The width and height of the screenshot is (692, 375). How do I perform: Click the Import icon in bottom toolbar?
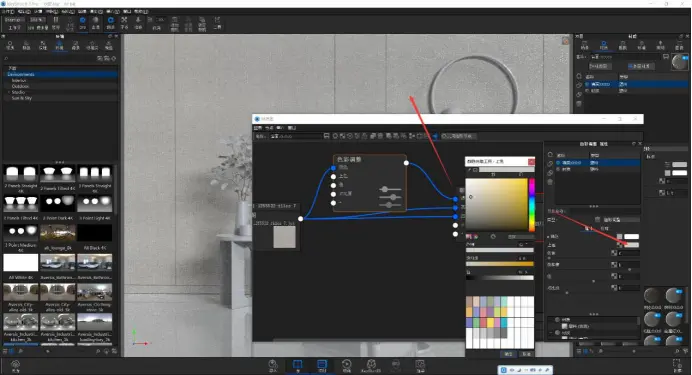pyautogui.click(x=273, y=366)
